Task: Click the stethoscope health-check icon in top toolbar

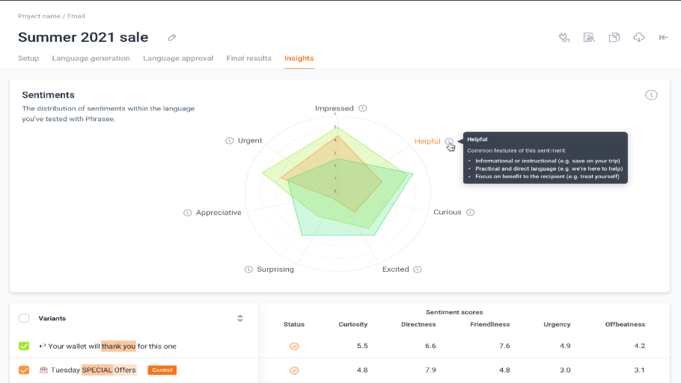Action: (564, 38)
